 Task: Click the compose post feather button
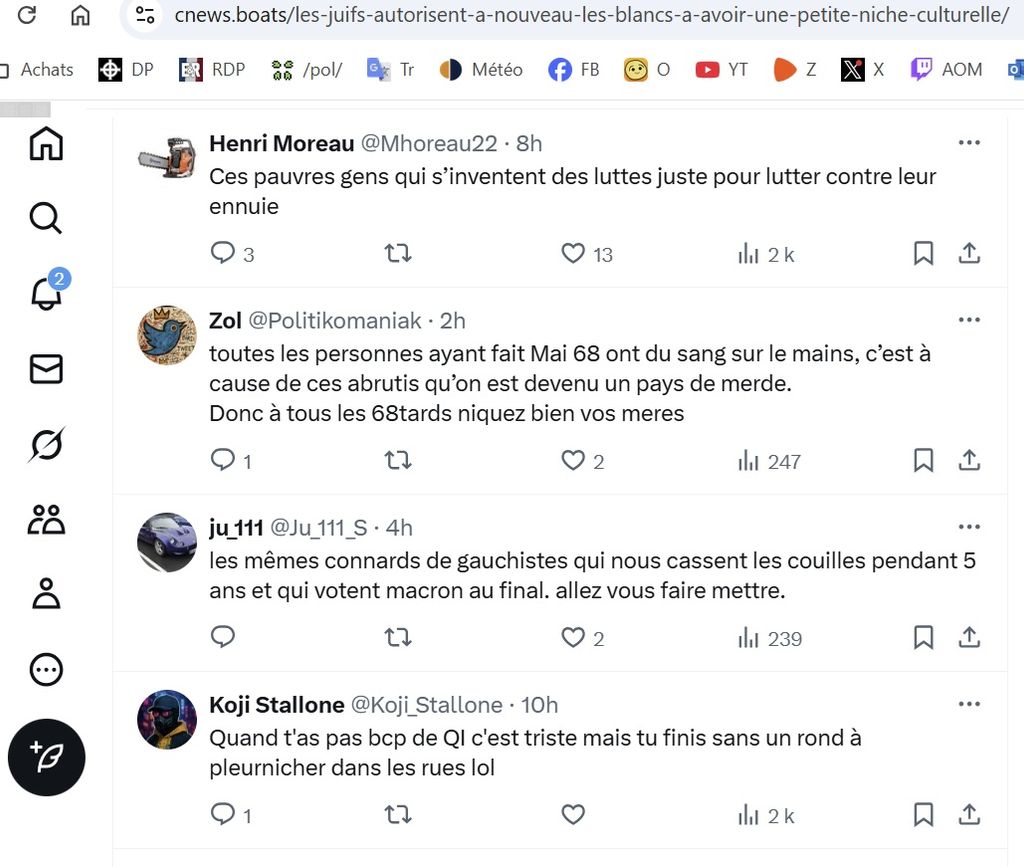point(46,757)
